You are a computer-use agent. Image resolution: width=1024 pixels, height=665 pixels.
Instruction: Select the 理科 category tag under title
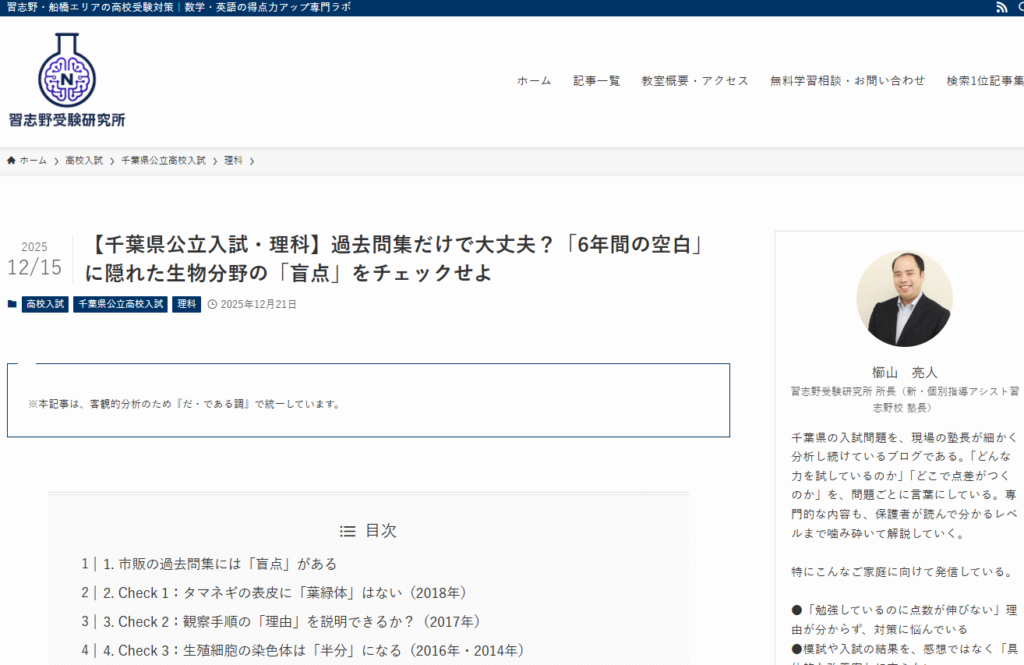pos(186,304)
